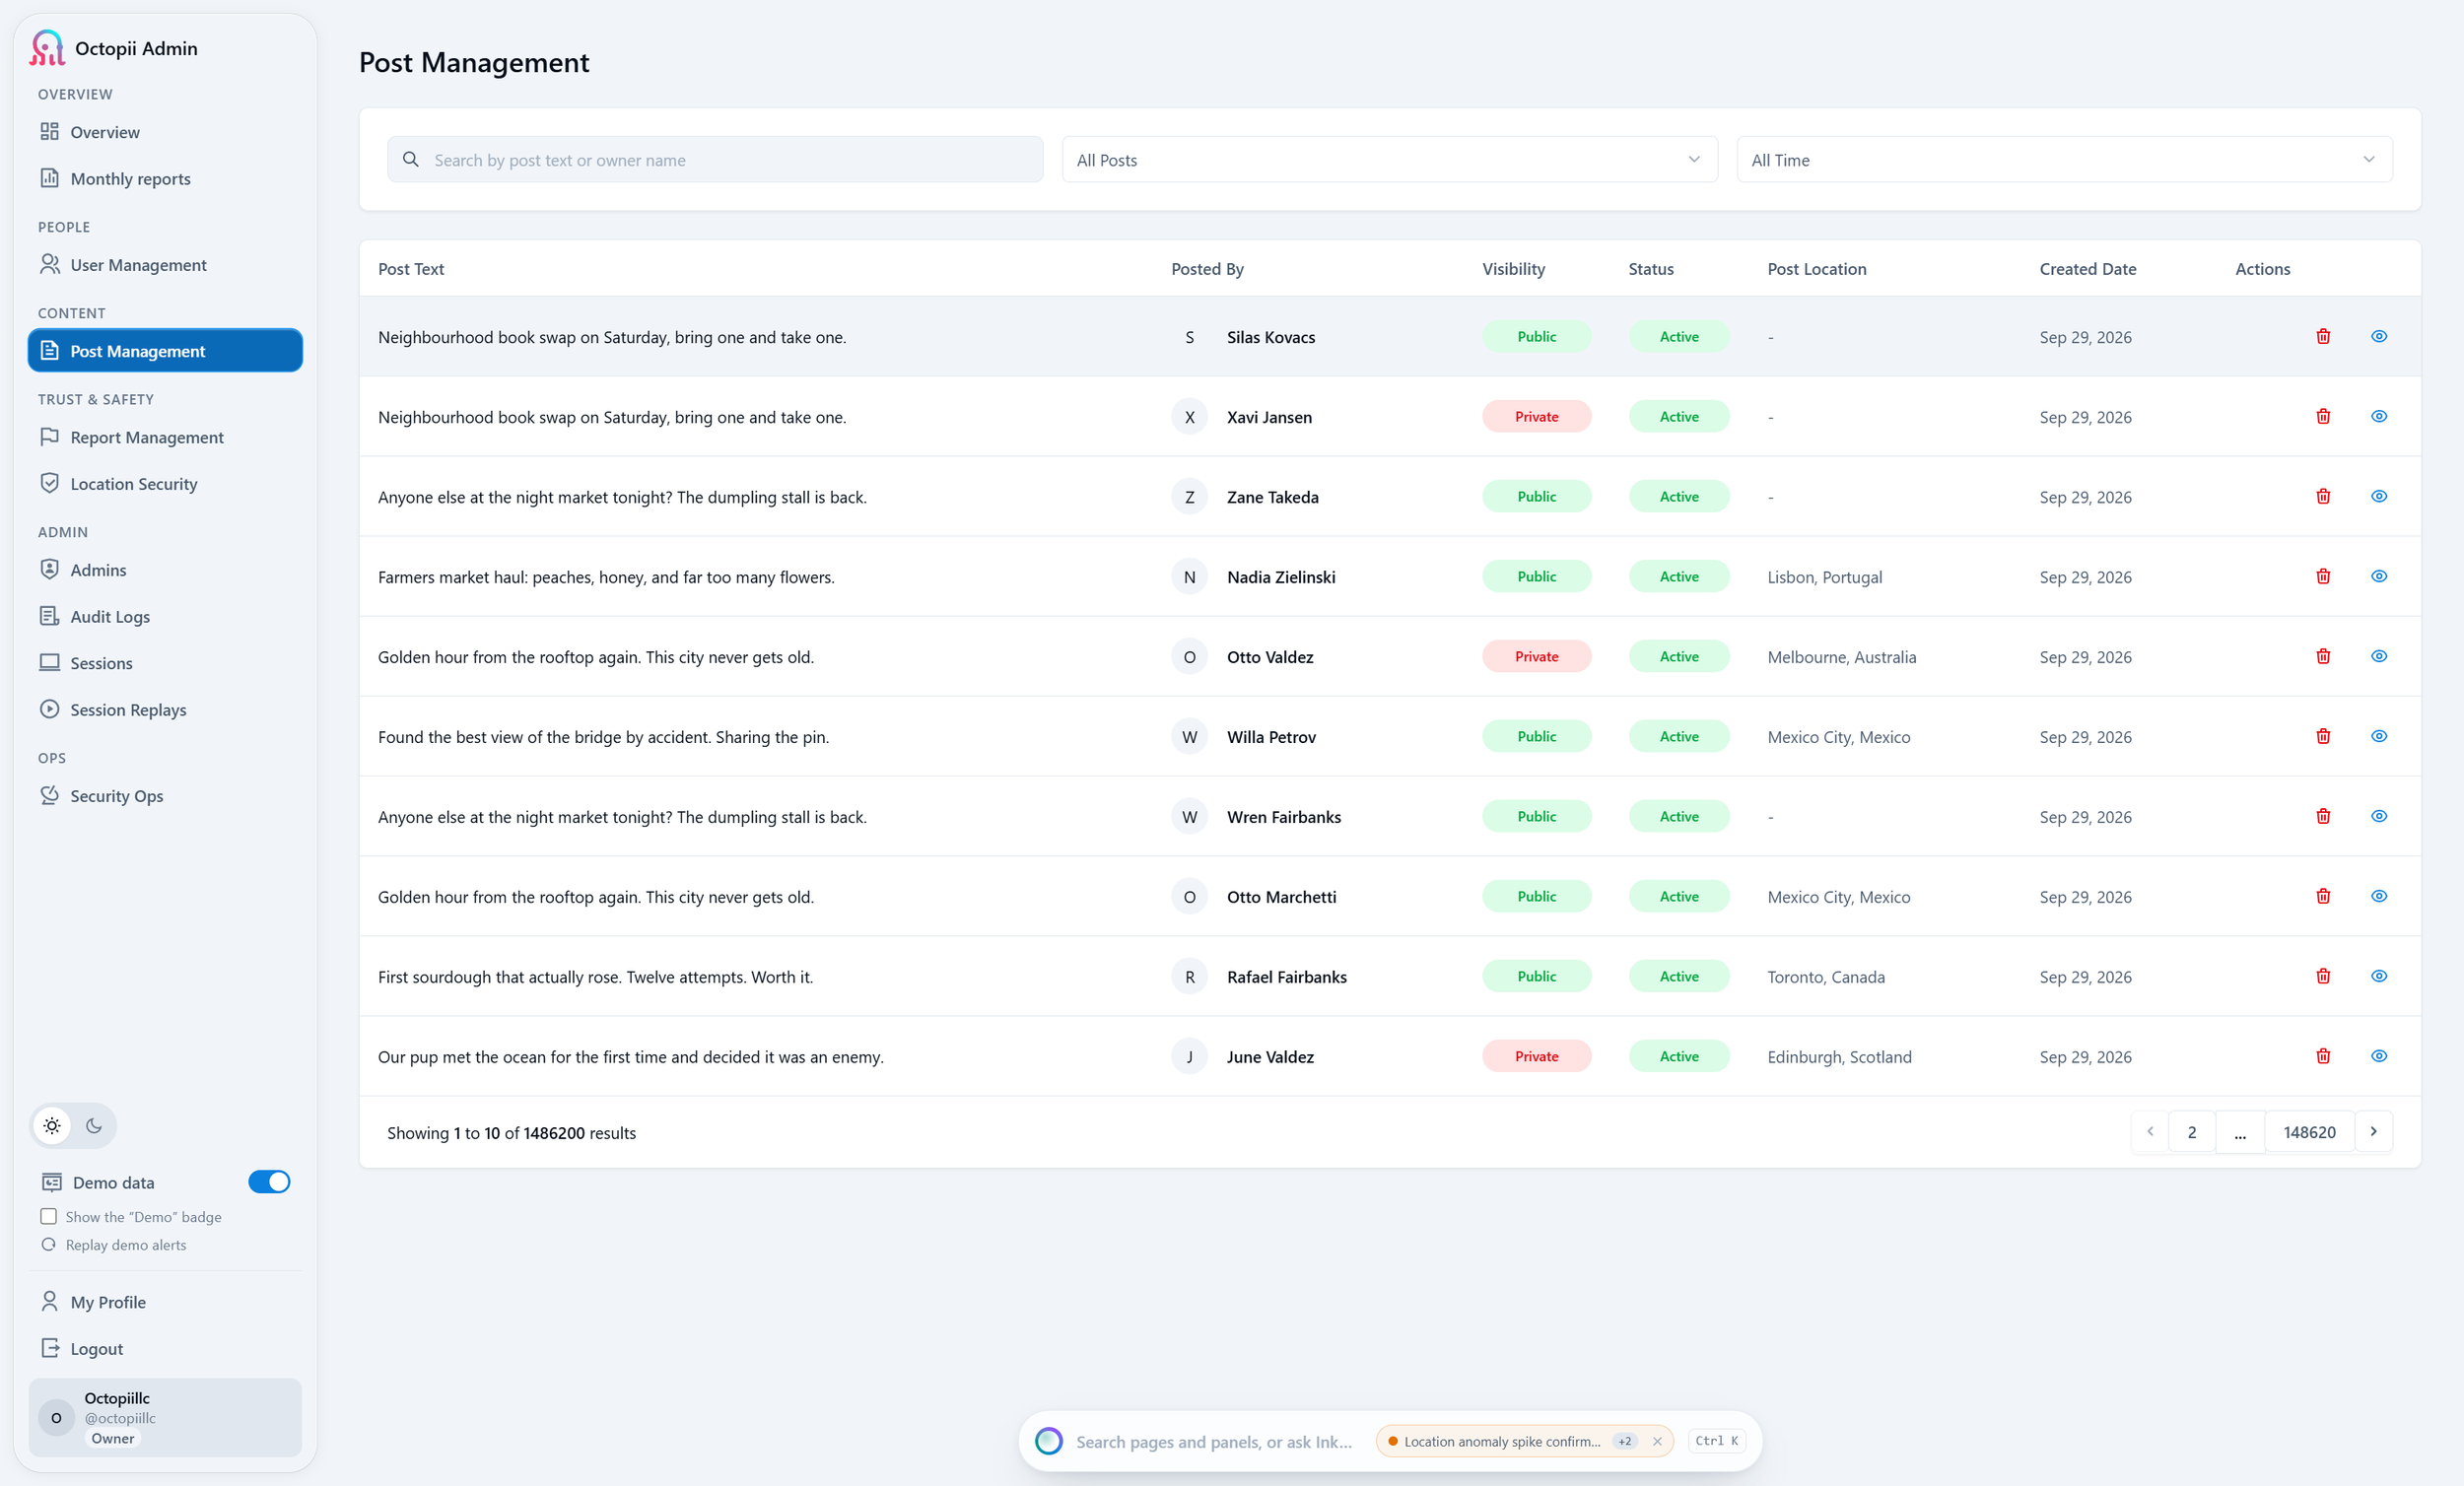Delete June Valdez's post with trash icon
This screenshot has height=1486, width=2464.
pos(2323,1056)
